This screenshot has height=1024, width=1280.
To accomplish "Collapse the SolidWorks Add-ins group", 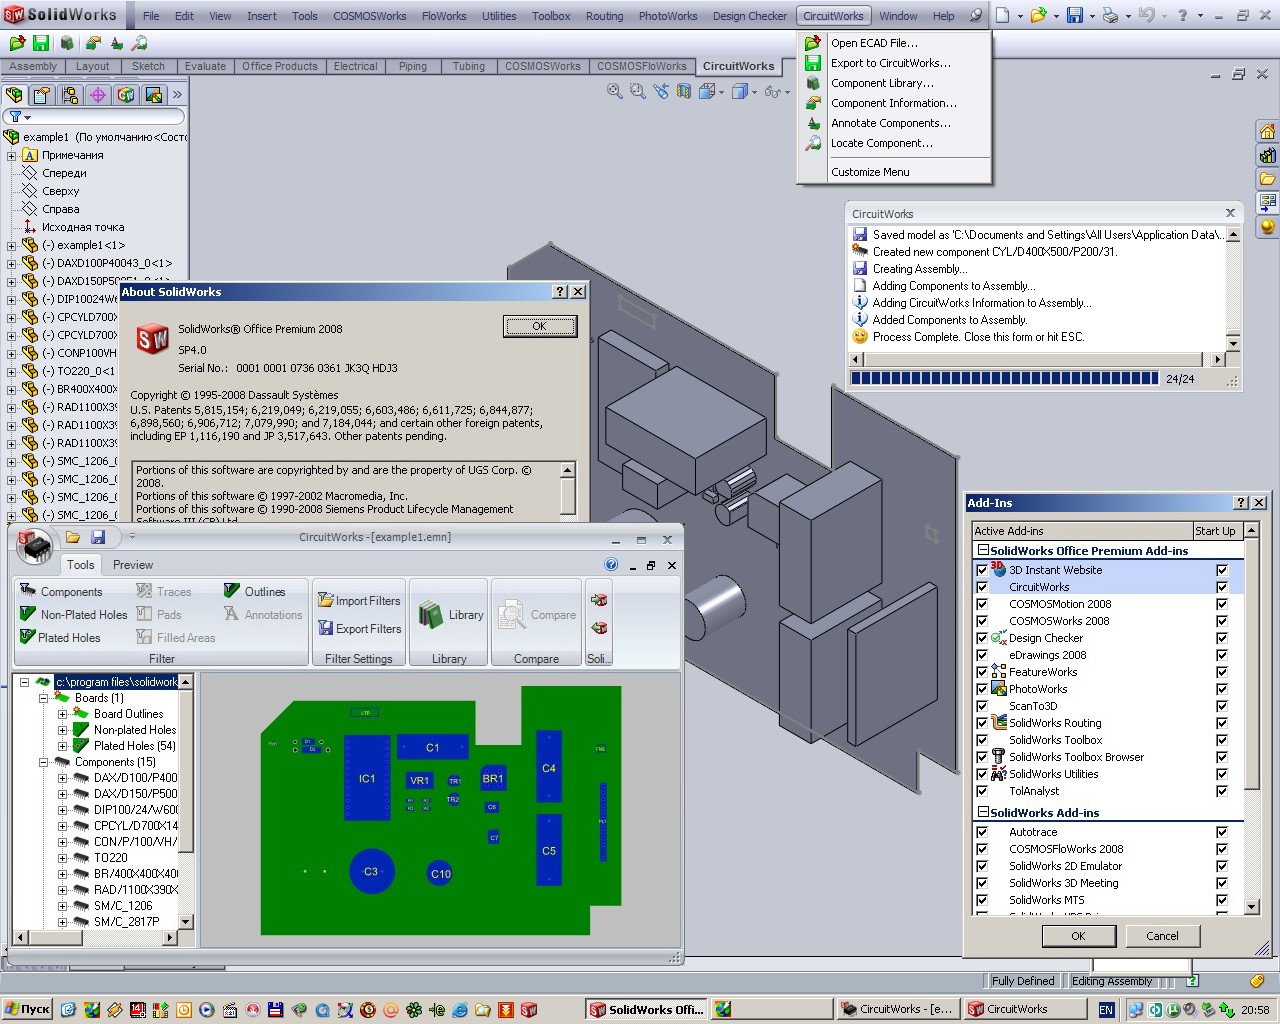I will click(x=983, y=813).
